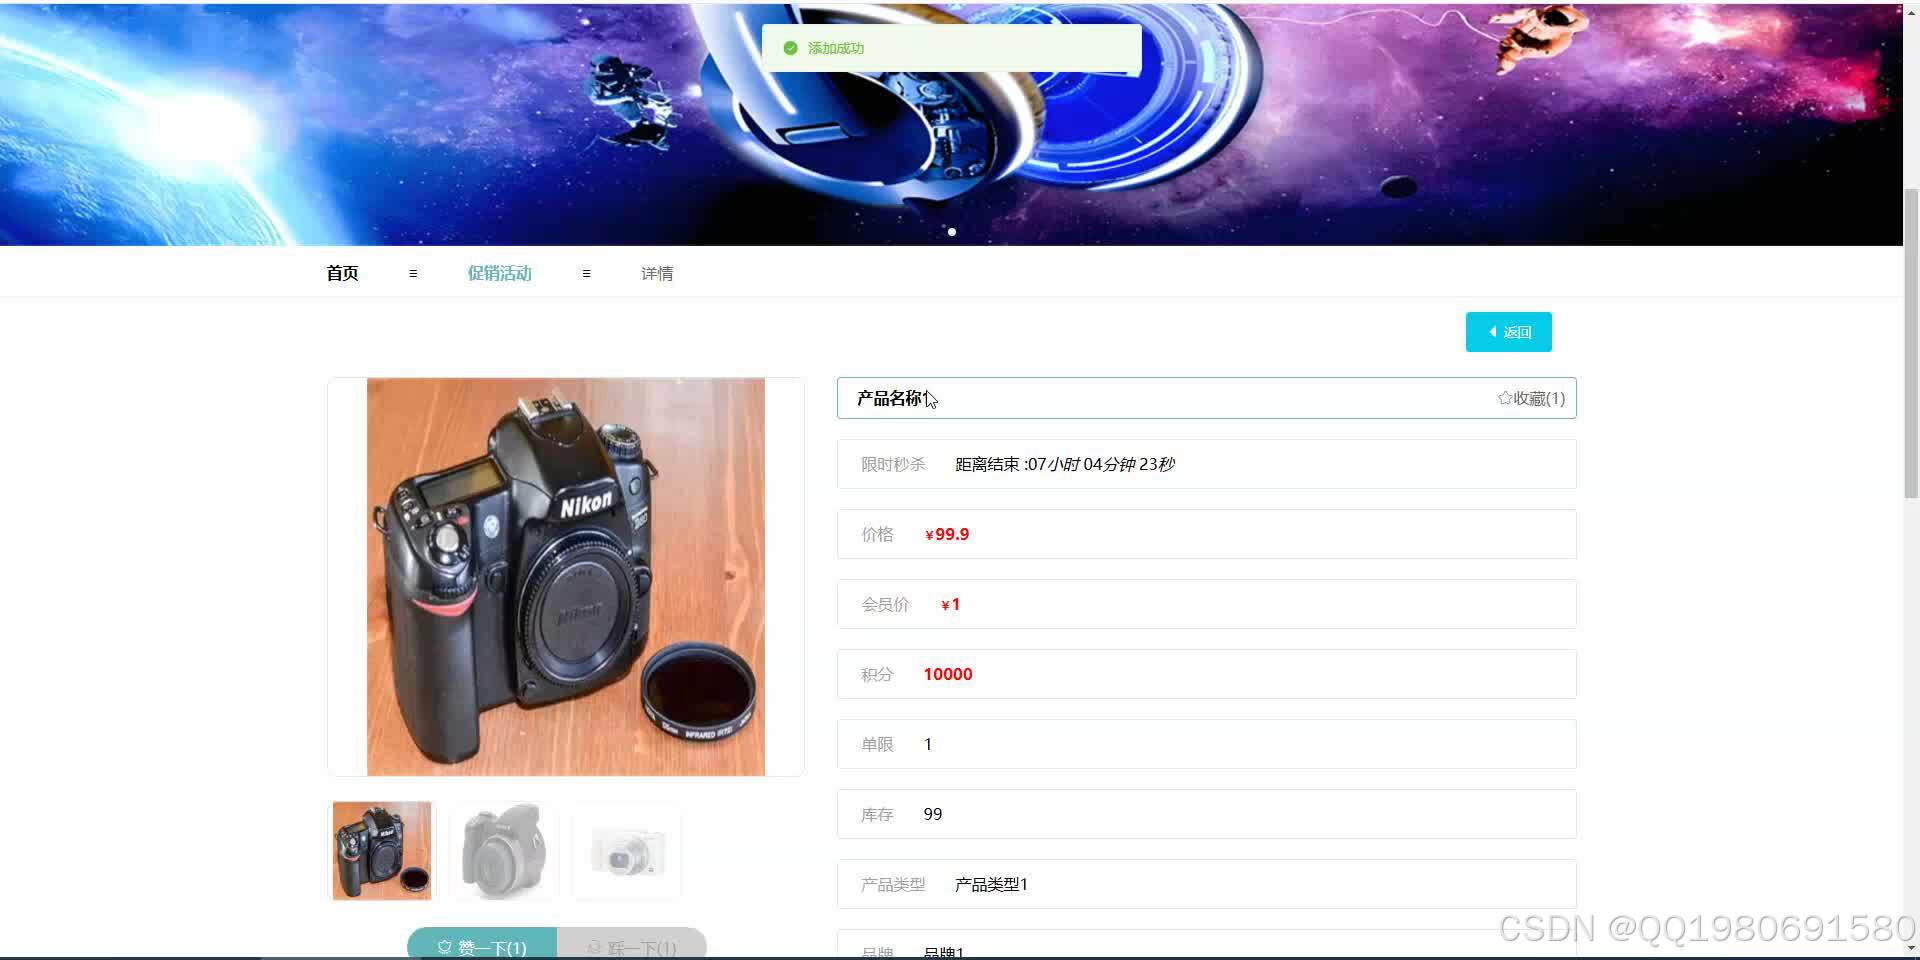Click the star icon to favorite the product

pos(1504,397)
